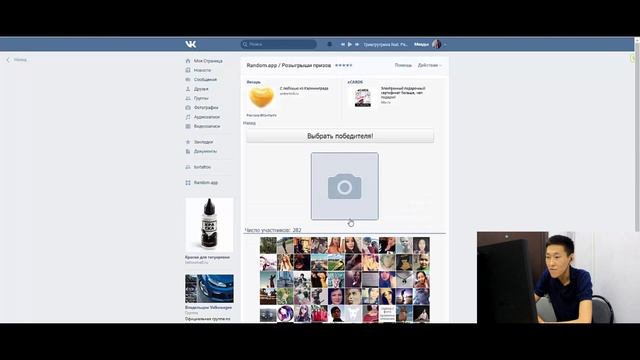Skip to previous track in header player
Viewport: 640px width, 360px height.
coord(343,44)
